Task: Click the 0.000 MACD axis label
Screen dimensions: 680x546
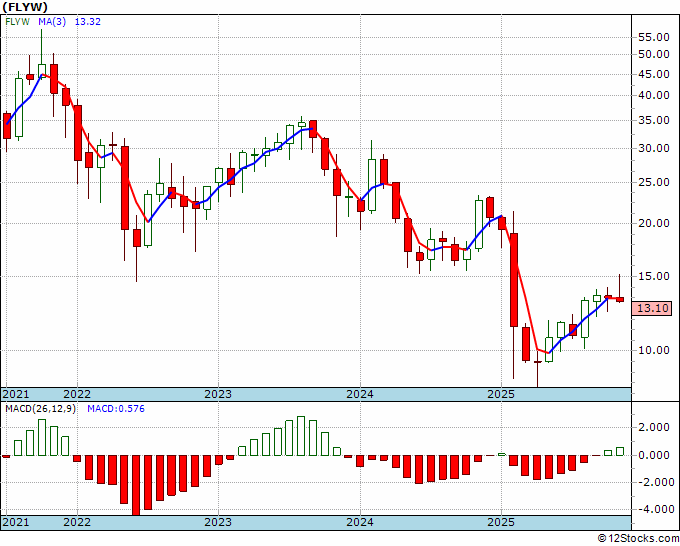Action: tap(654, 455)
